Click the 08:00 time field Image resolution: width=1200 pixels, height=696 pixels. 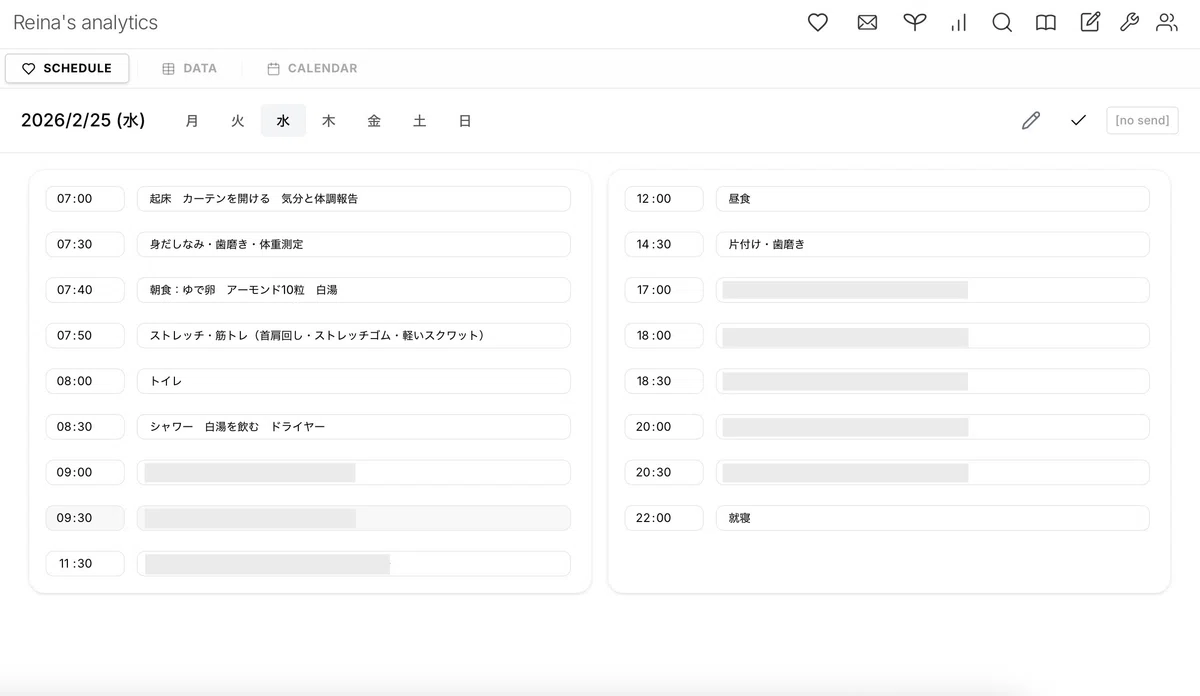[x=85, y=381]
